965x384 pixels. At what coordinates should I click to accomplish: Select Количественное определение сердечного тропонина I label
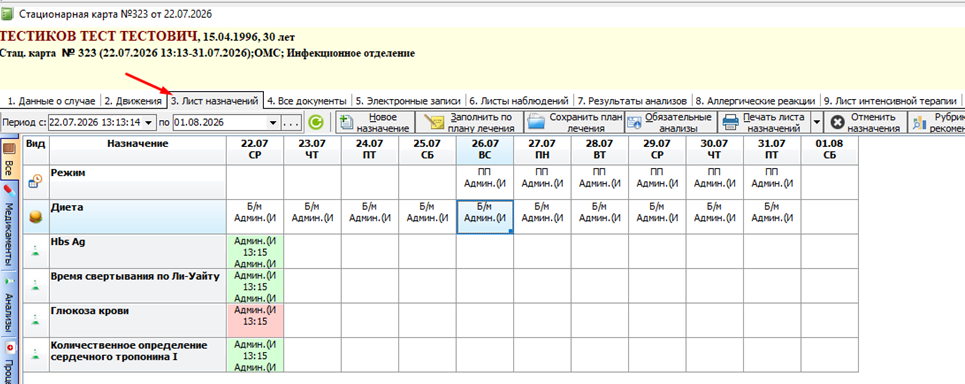point(138,354)
